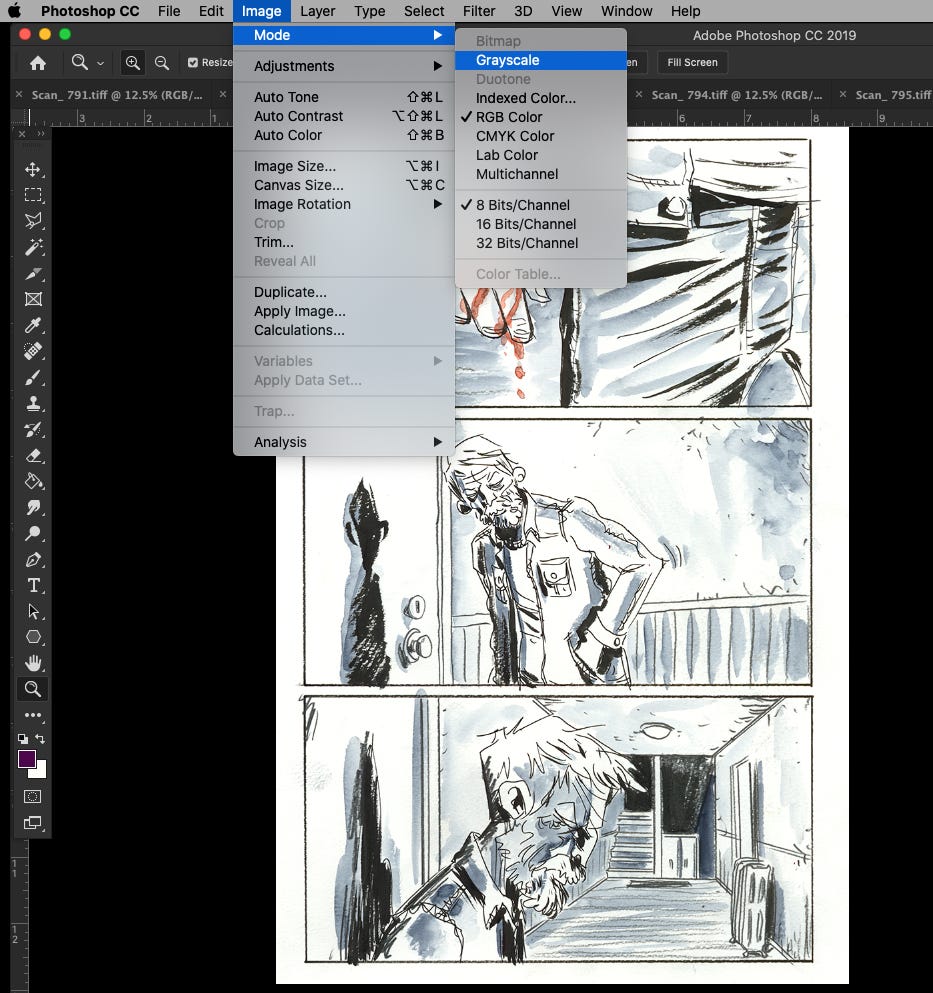
Task: Select the Paint Bucket tool
Action: [33, 482]
